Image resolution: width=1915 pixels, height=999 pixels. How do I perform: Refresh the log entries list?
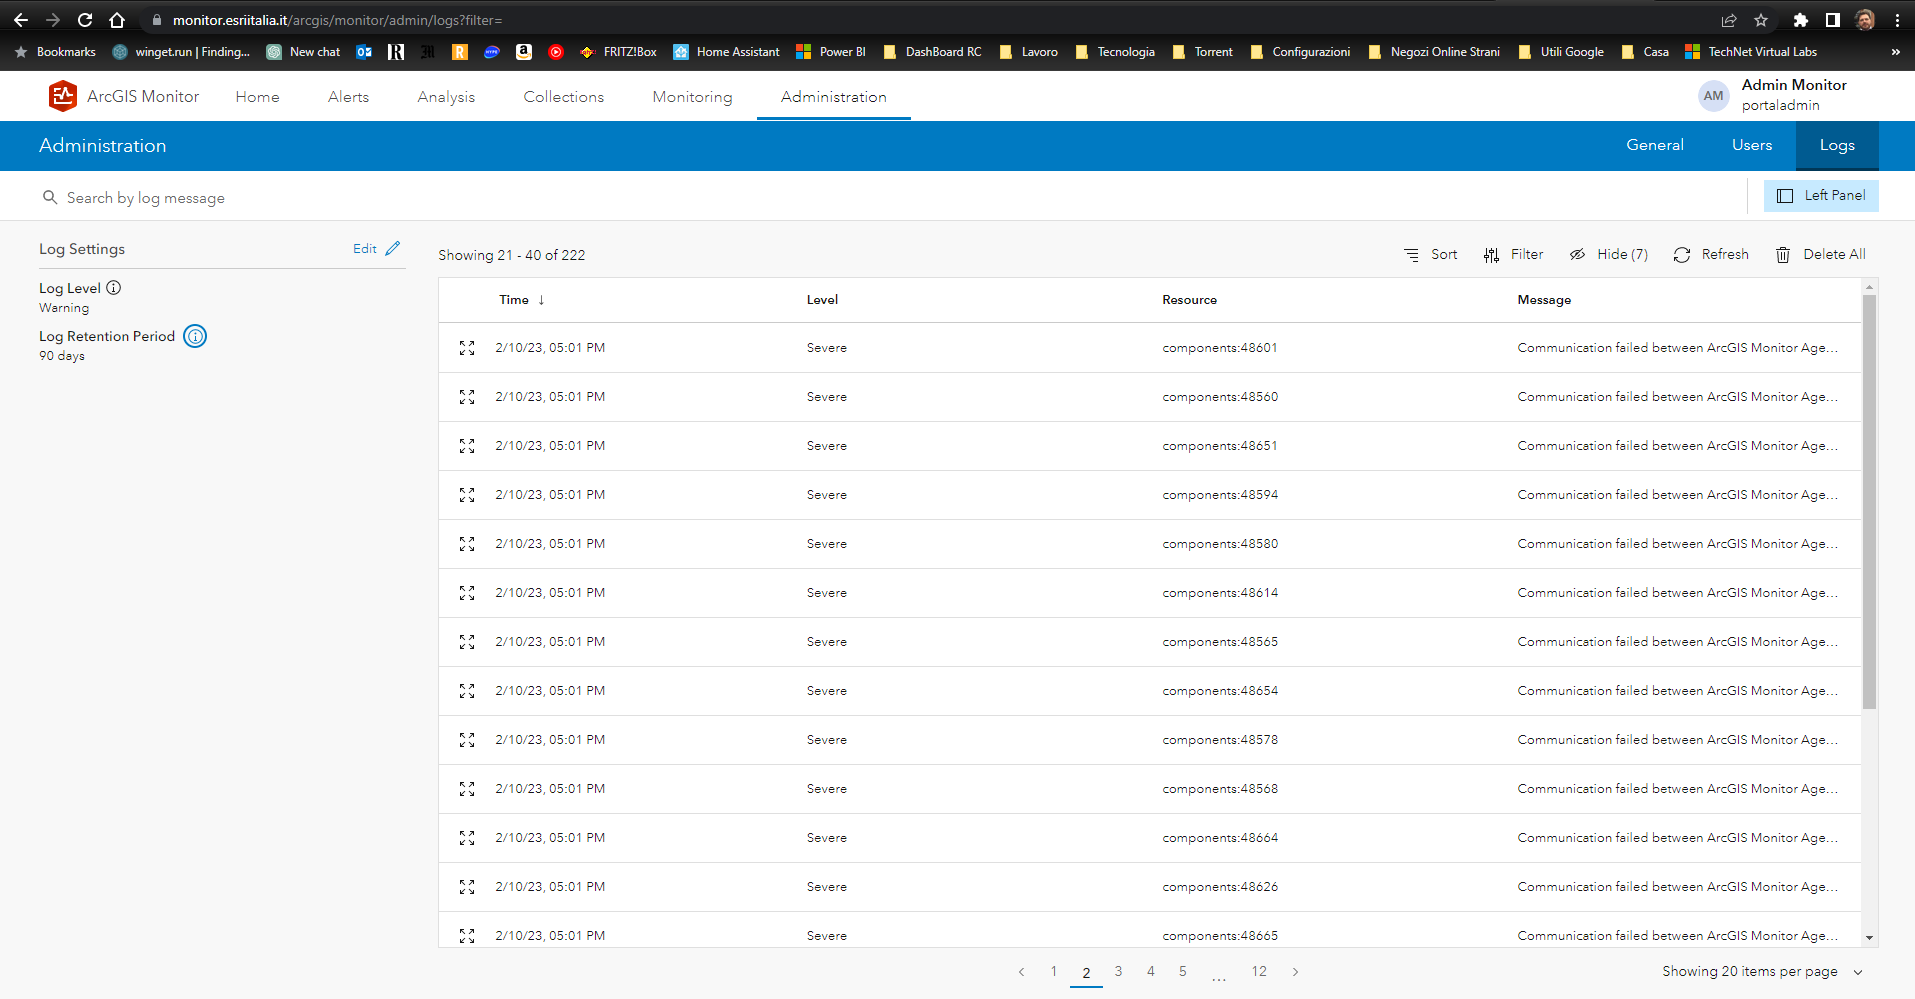click(x=1711, y=254)
